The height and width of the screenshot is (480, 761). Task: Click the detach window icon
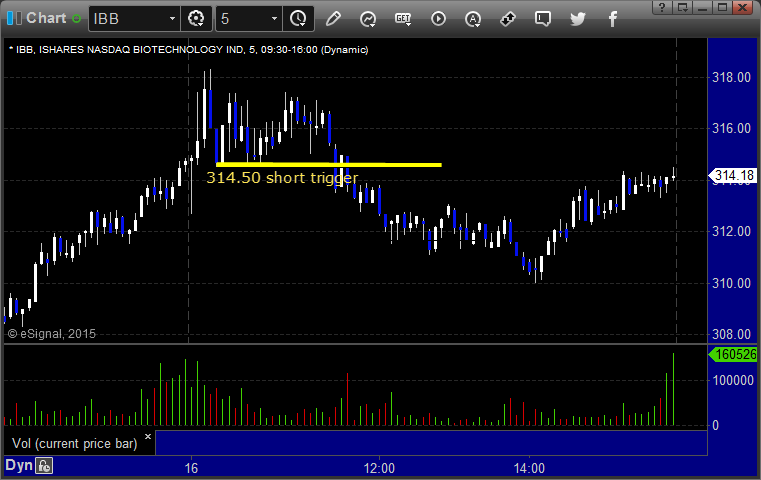tap(683, 7)
